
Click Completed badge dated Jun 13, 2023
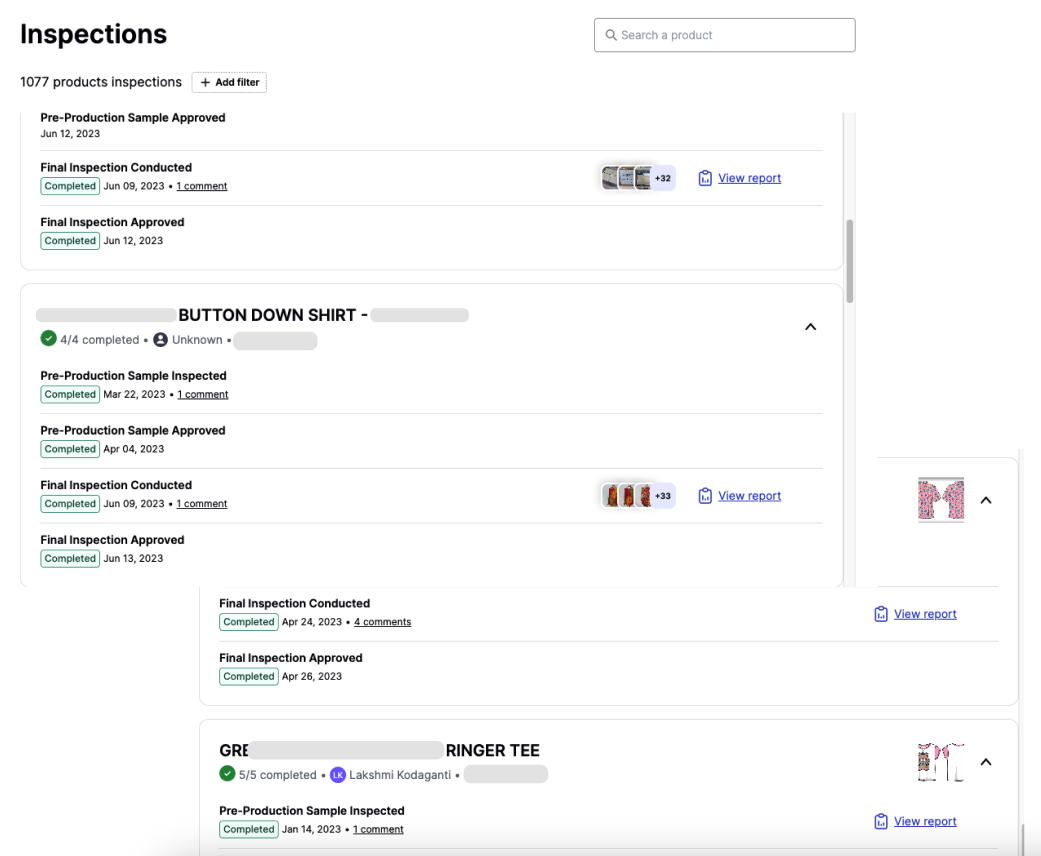70,558
